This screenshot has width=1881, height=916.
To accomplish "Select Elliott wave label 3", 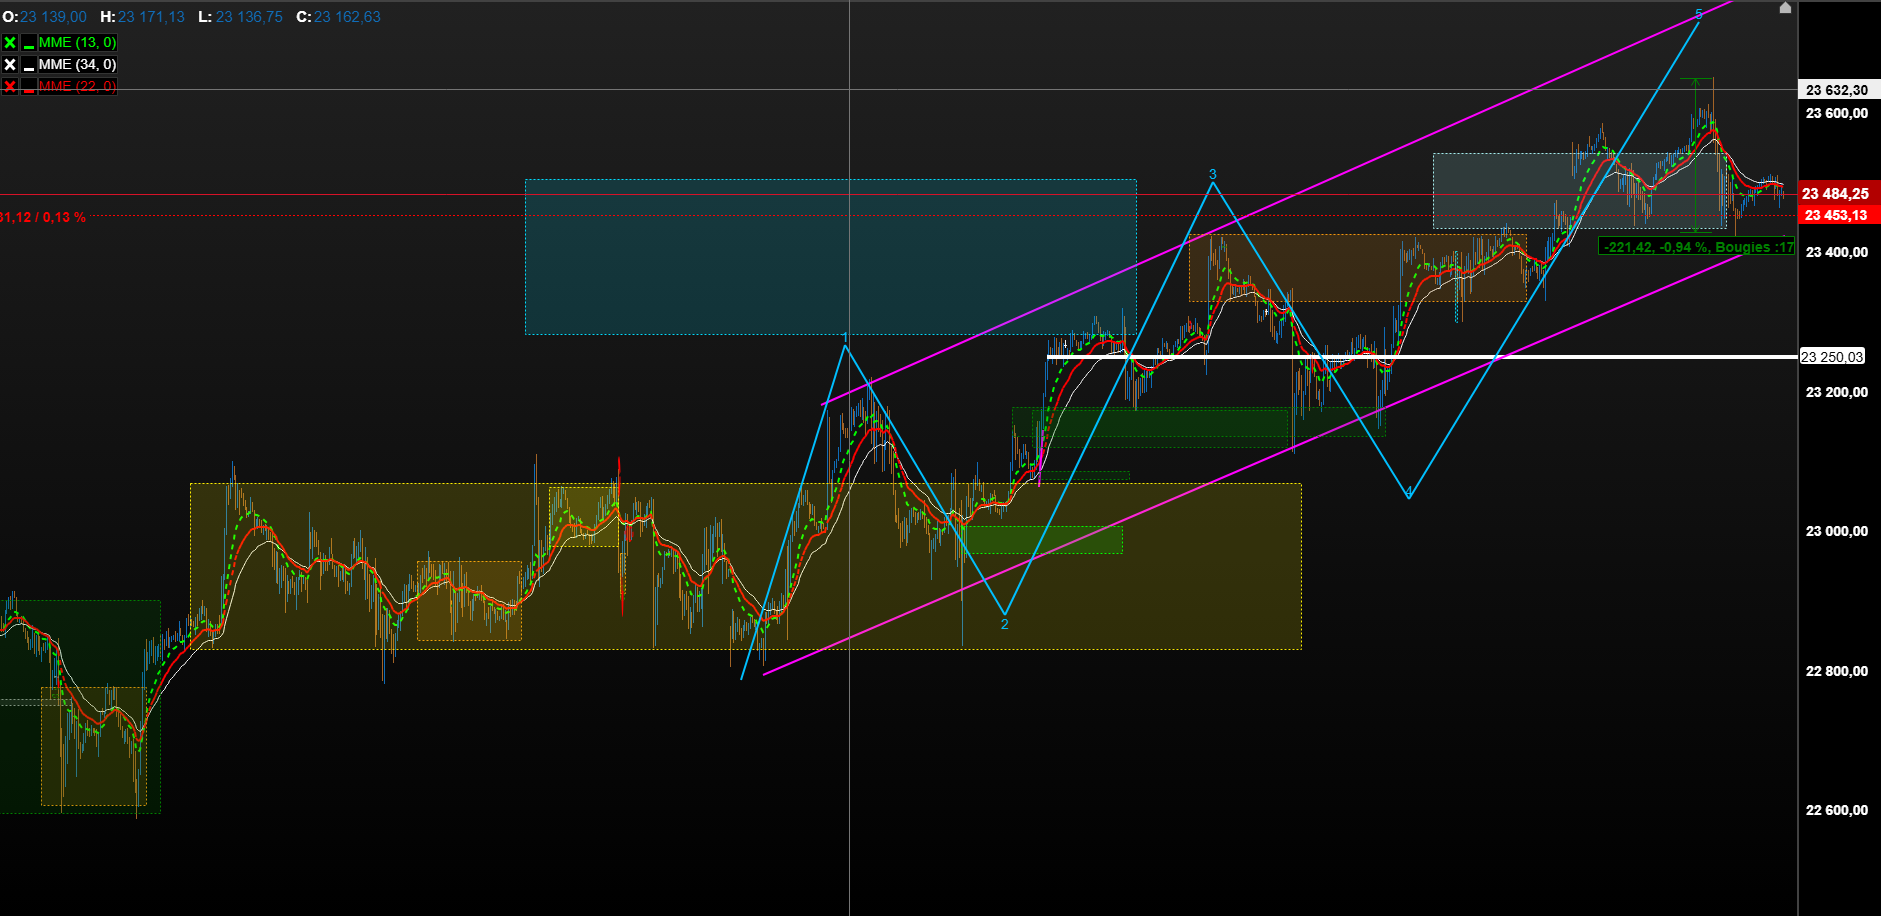I will [x=1213, y=174].
